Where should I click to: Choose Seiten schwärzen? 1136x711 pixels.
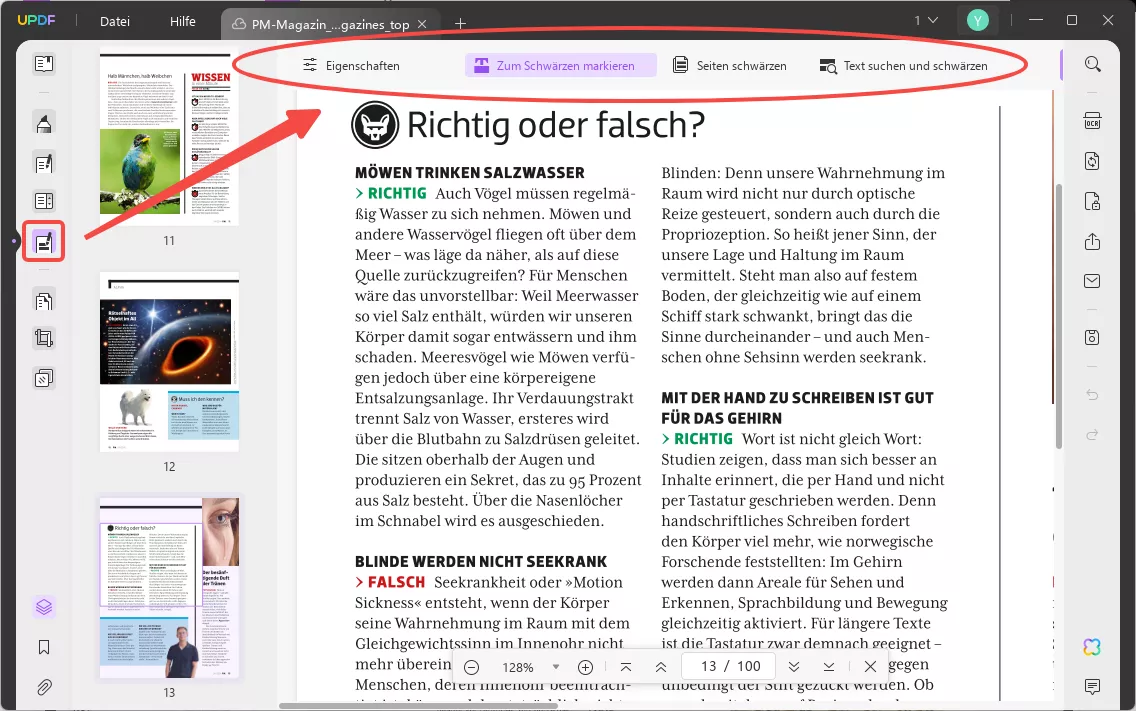tap(730, 65)
